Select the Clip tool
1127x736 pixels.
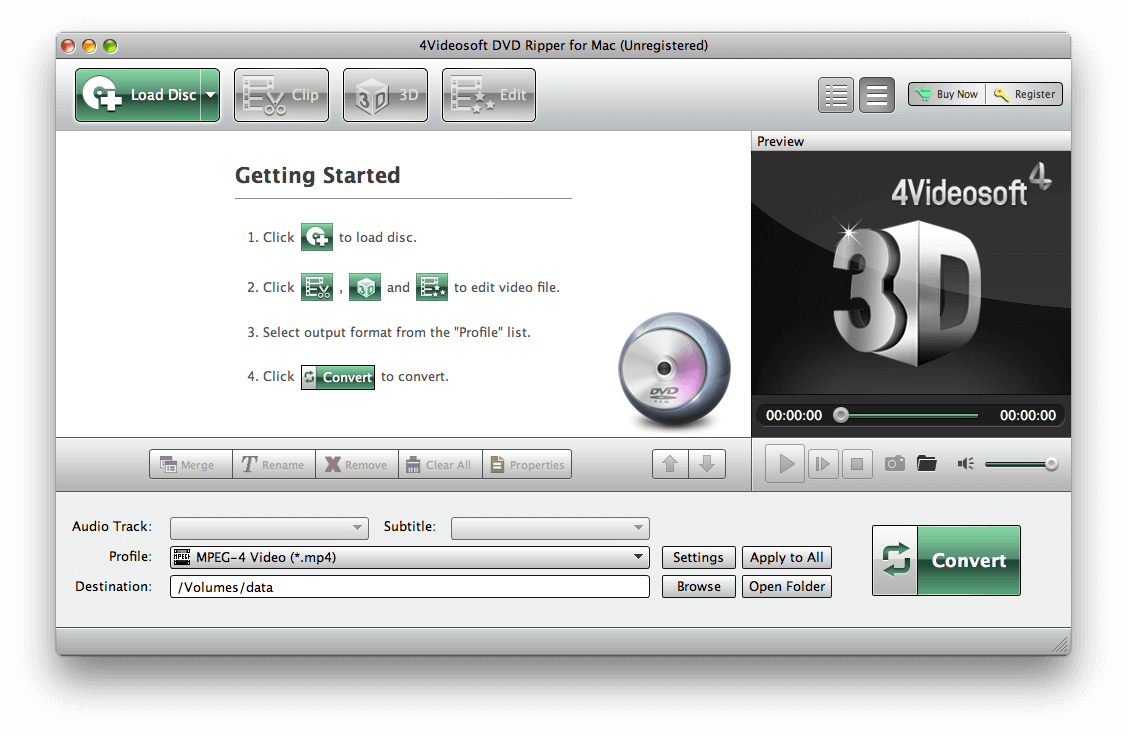[281, 95]
